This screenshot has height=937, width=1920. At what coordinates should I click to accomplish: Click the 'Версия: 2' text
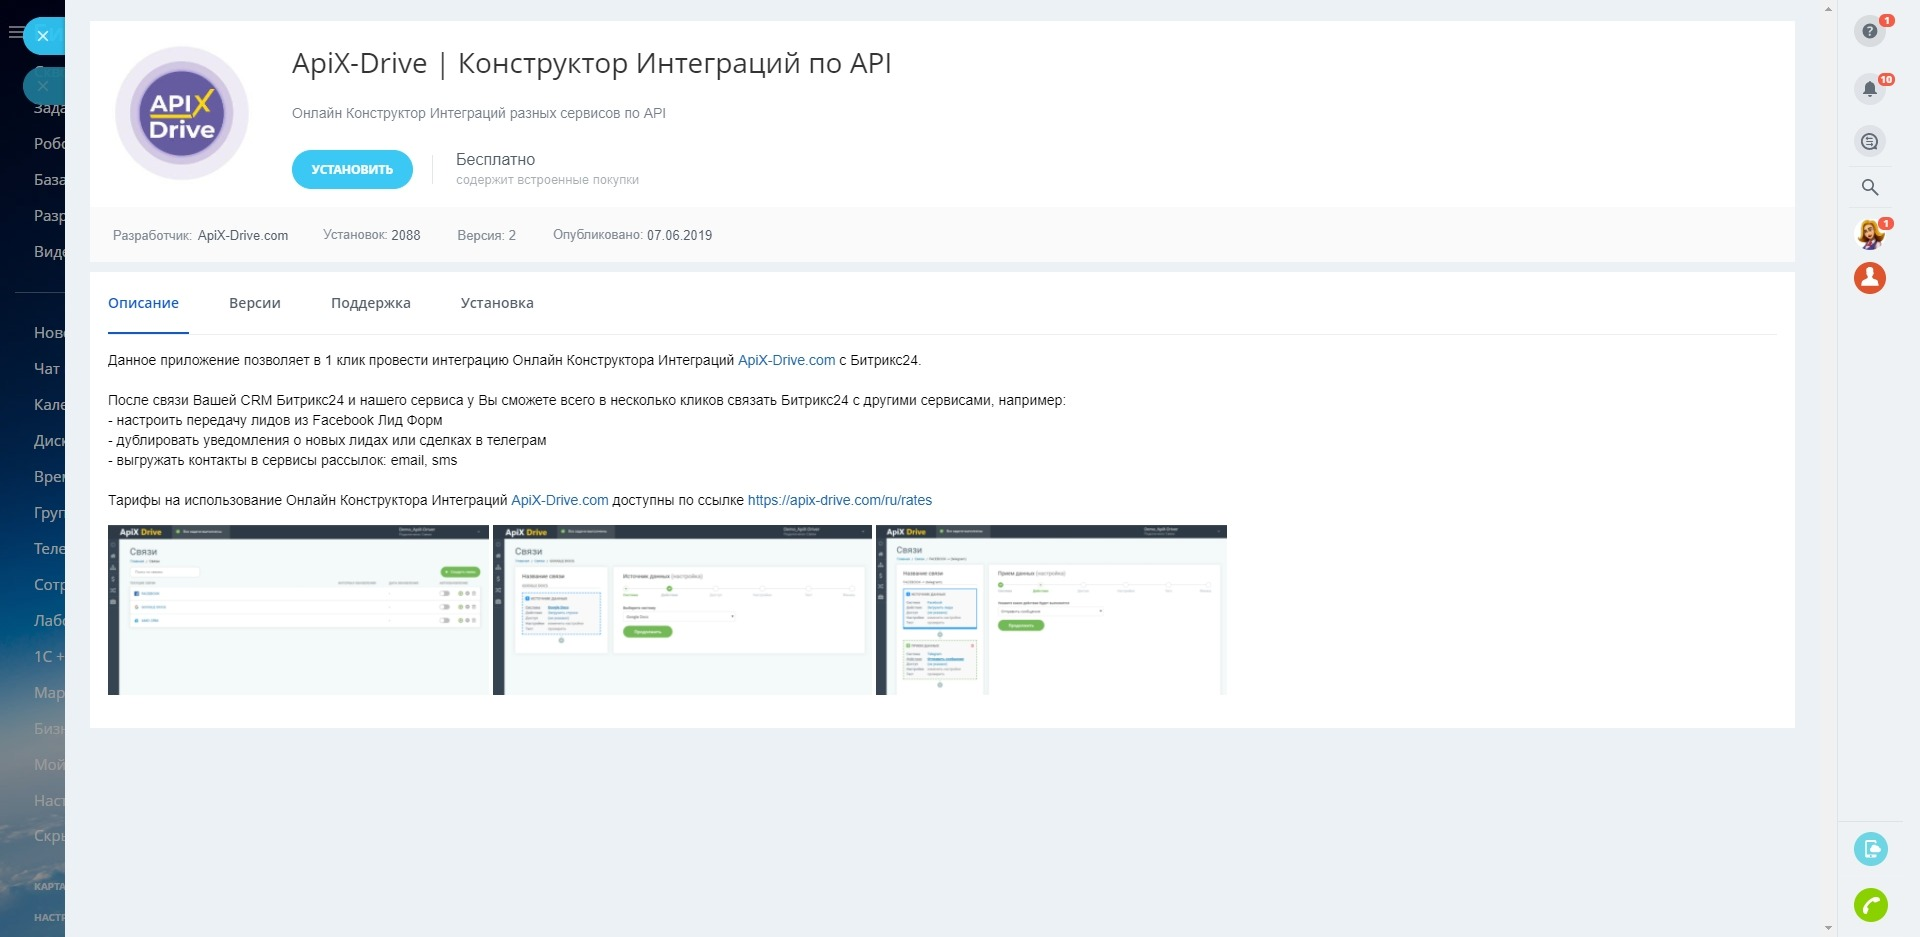[486, 235]
